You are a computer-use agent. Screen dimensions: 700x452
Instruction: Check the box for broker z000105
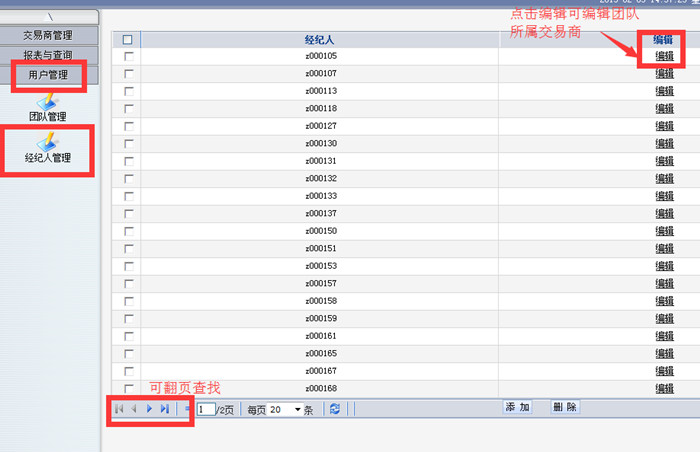pos(127,57)
